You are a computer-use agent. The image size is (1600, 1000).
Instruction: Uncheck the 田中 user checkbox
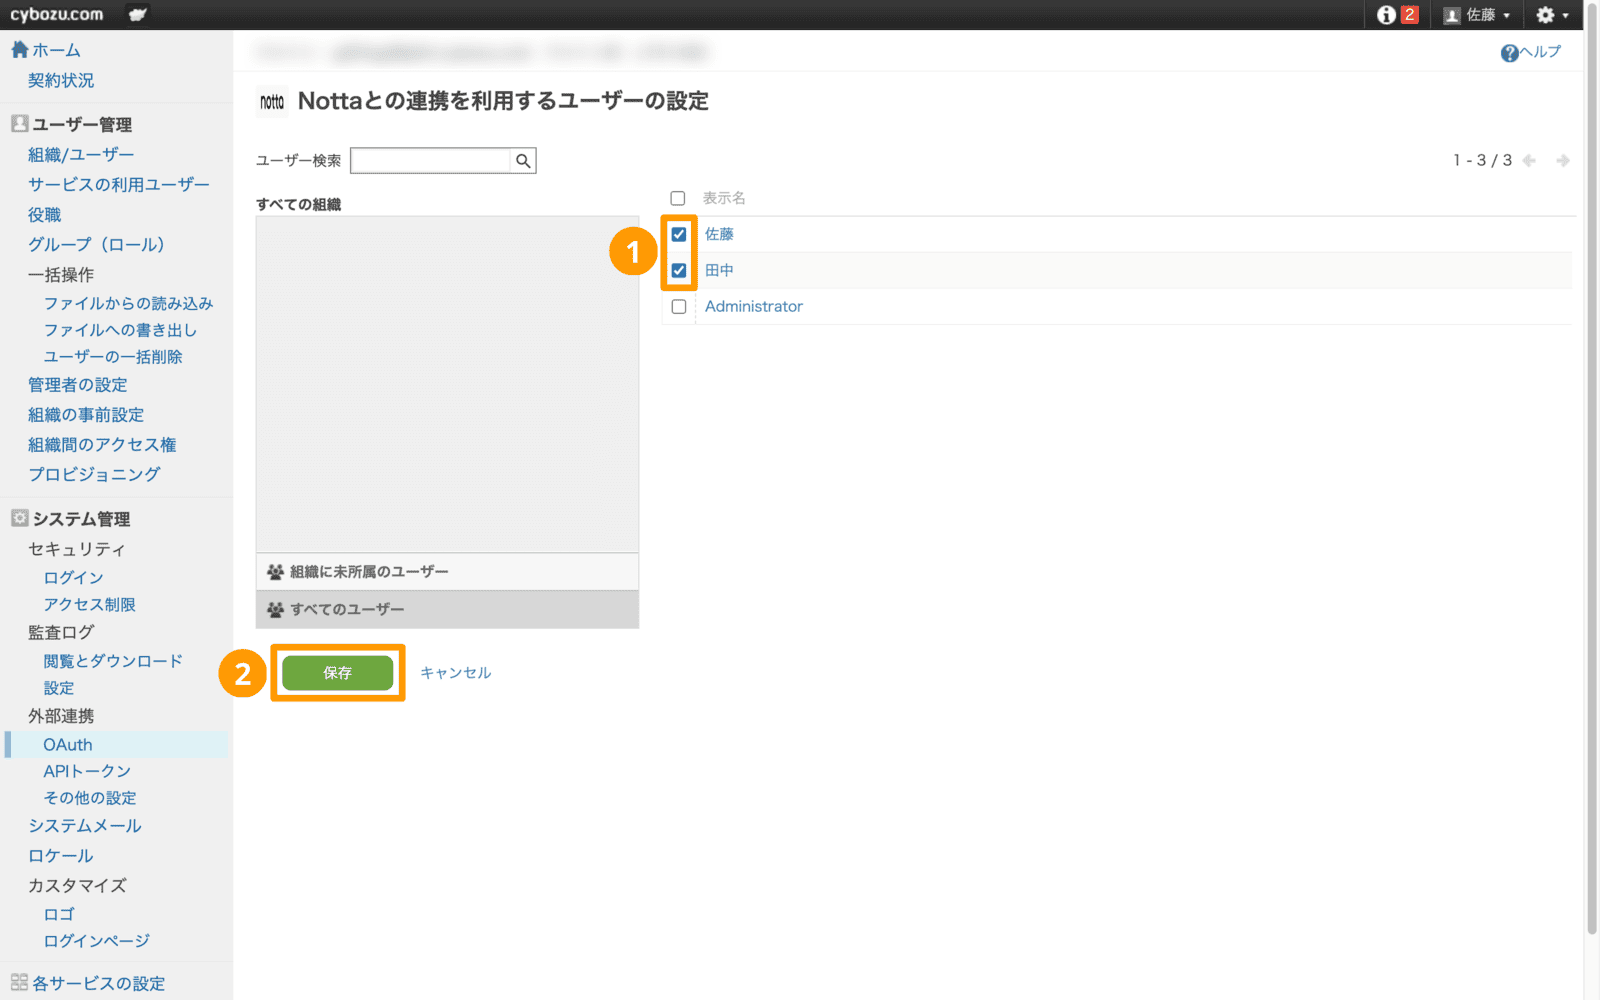coord(679,270)
